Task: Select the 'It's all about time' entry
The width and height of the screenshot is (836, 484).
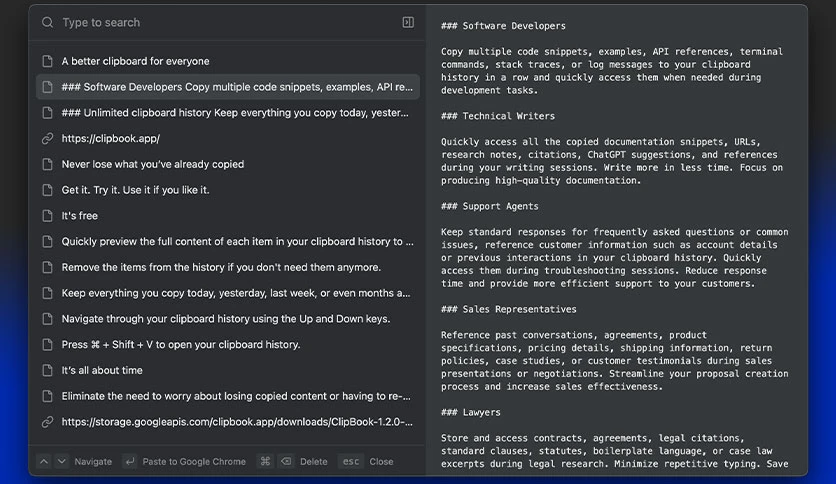Action: click(x=228, y=370)
